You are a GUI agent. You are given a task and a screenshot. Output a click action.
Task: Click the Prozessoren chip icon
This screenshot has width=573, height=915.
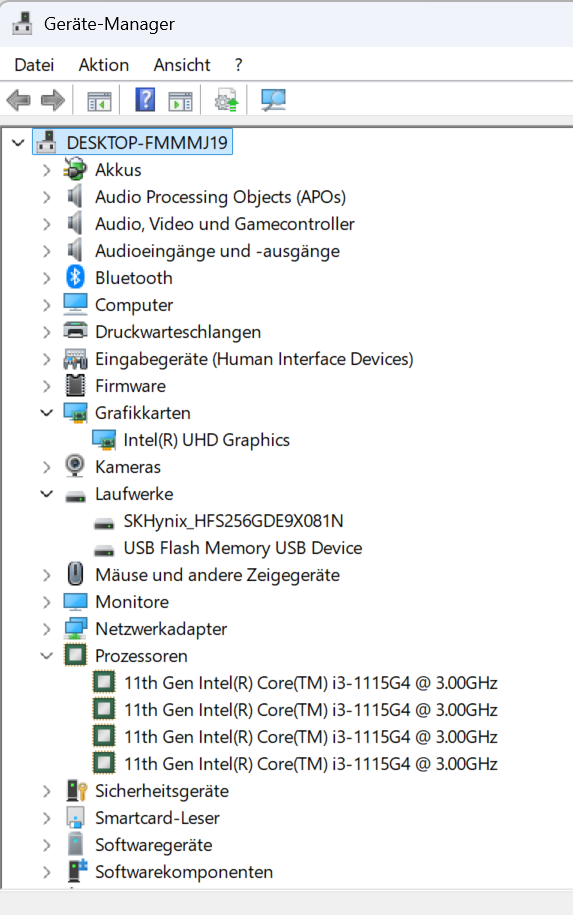(x=75, y=655)
